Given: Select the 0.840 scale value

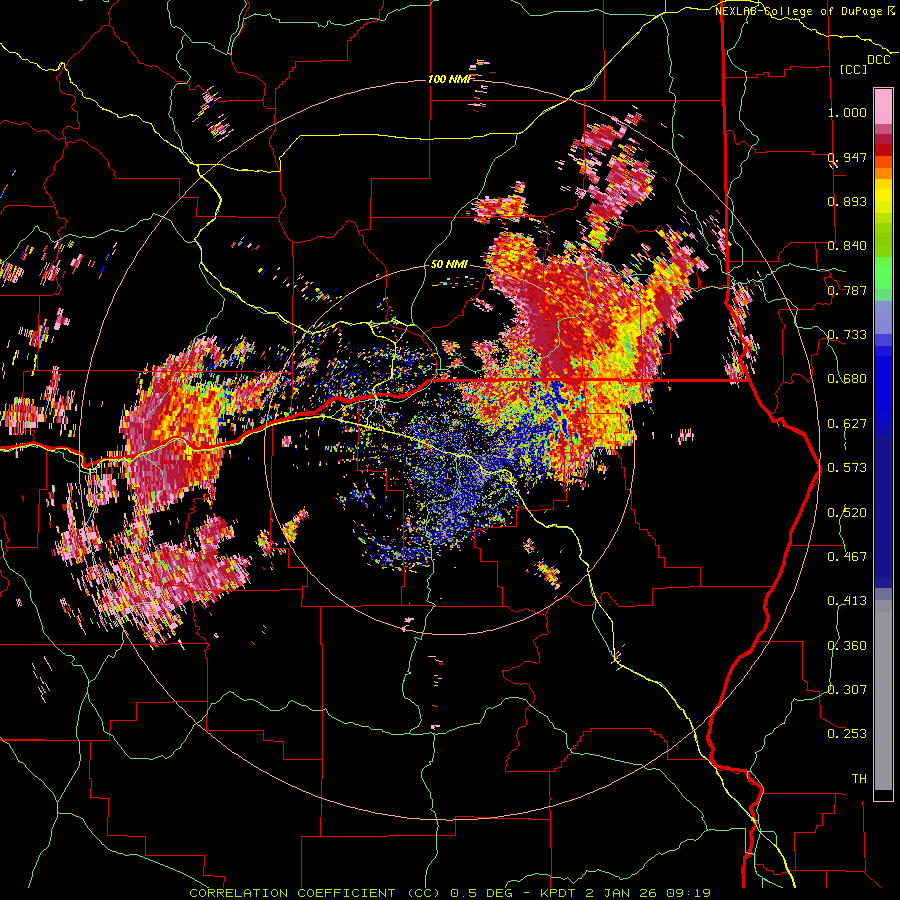Looking at the screenshot, I should pos(847,246).
